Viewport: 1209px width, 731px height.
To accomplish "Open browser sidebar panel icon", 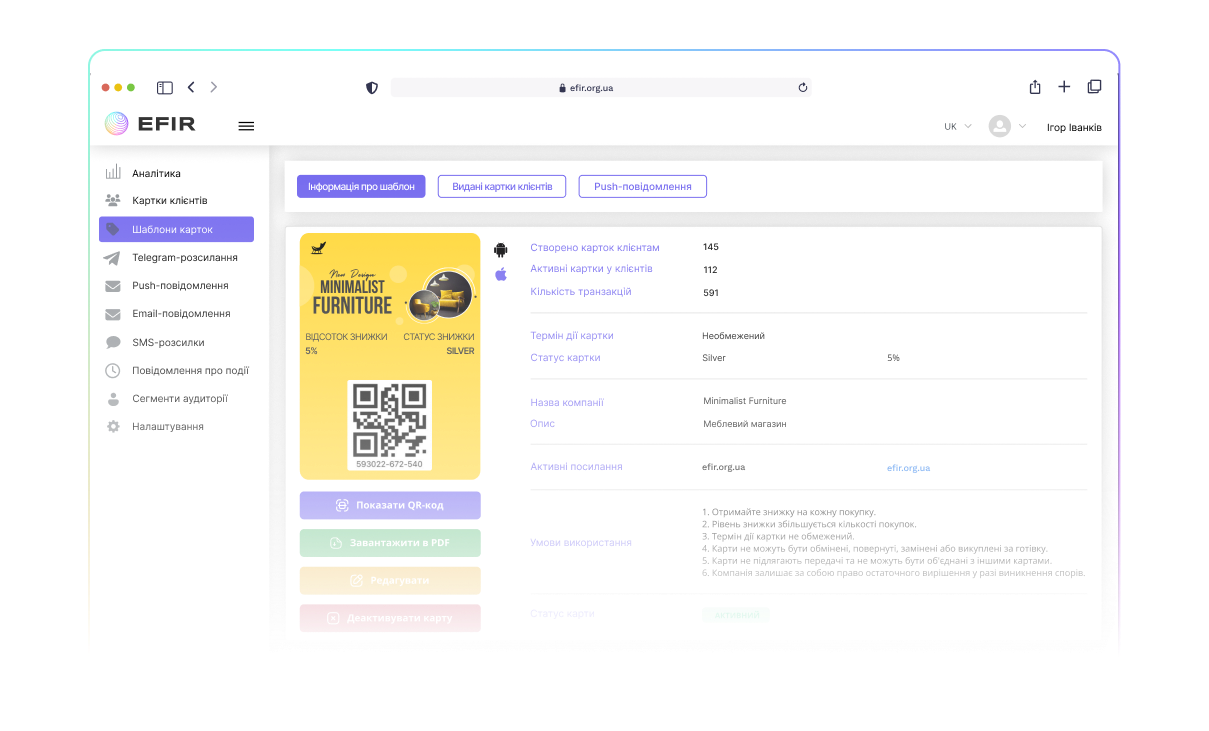I will pyautogui.click(x=165, y=88).
